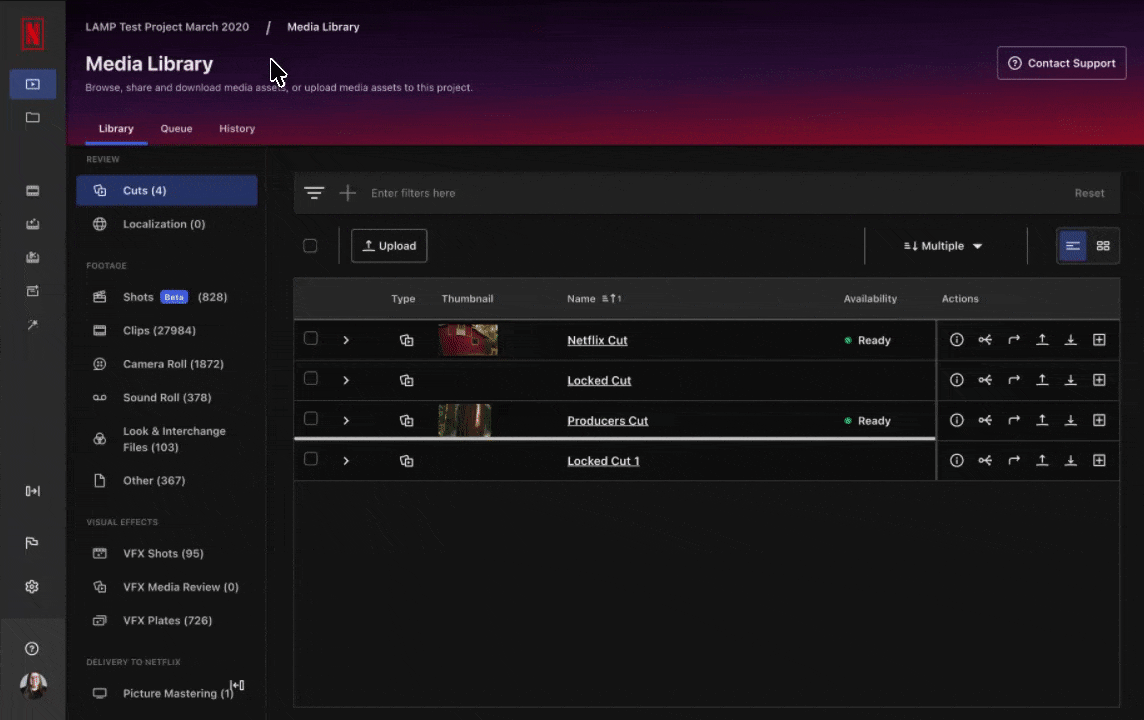Viewport: 1144px width, 720px height.
Task: Open info details for Netflix Cut
Action: point(956,340)
